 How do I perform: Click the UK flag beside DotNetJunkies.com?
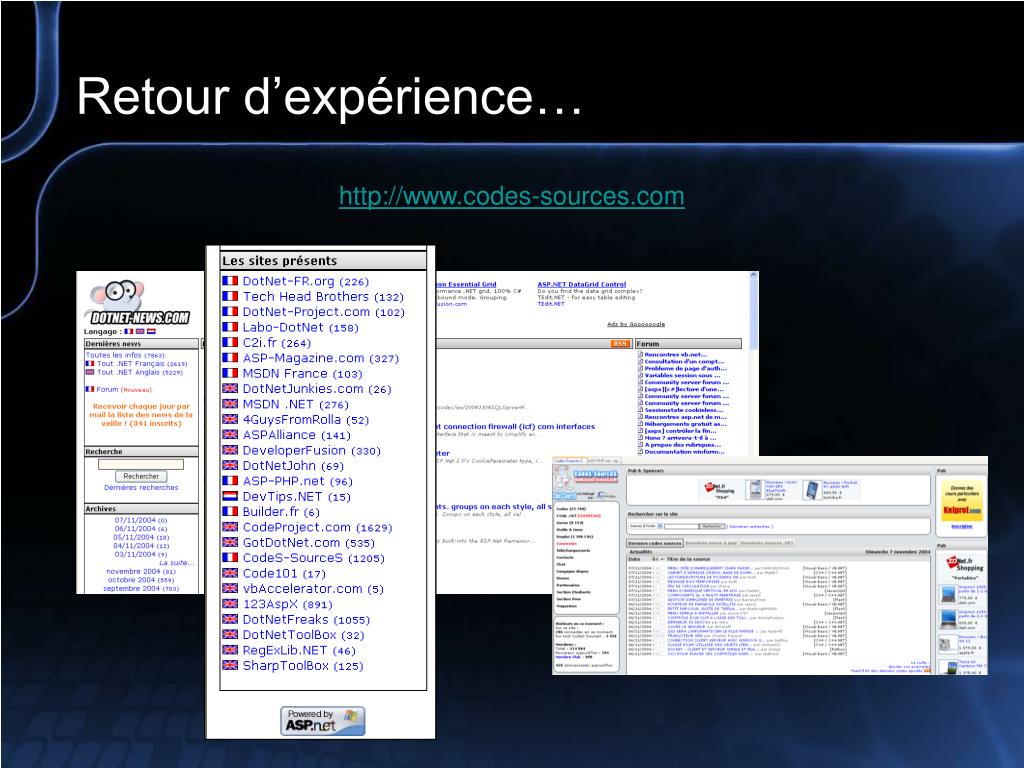(230, 389)
